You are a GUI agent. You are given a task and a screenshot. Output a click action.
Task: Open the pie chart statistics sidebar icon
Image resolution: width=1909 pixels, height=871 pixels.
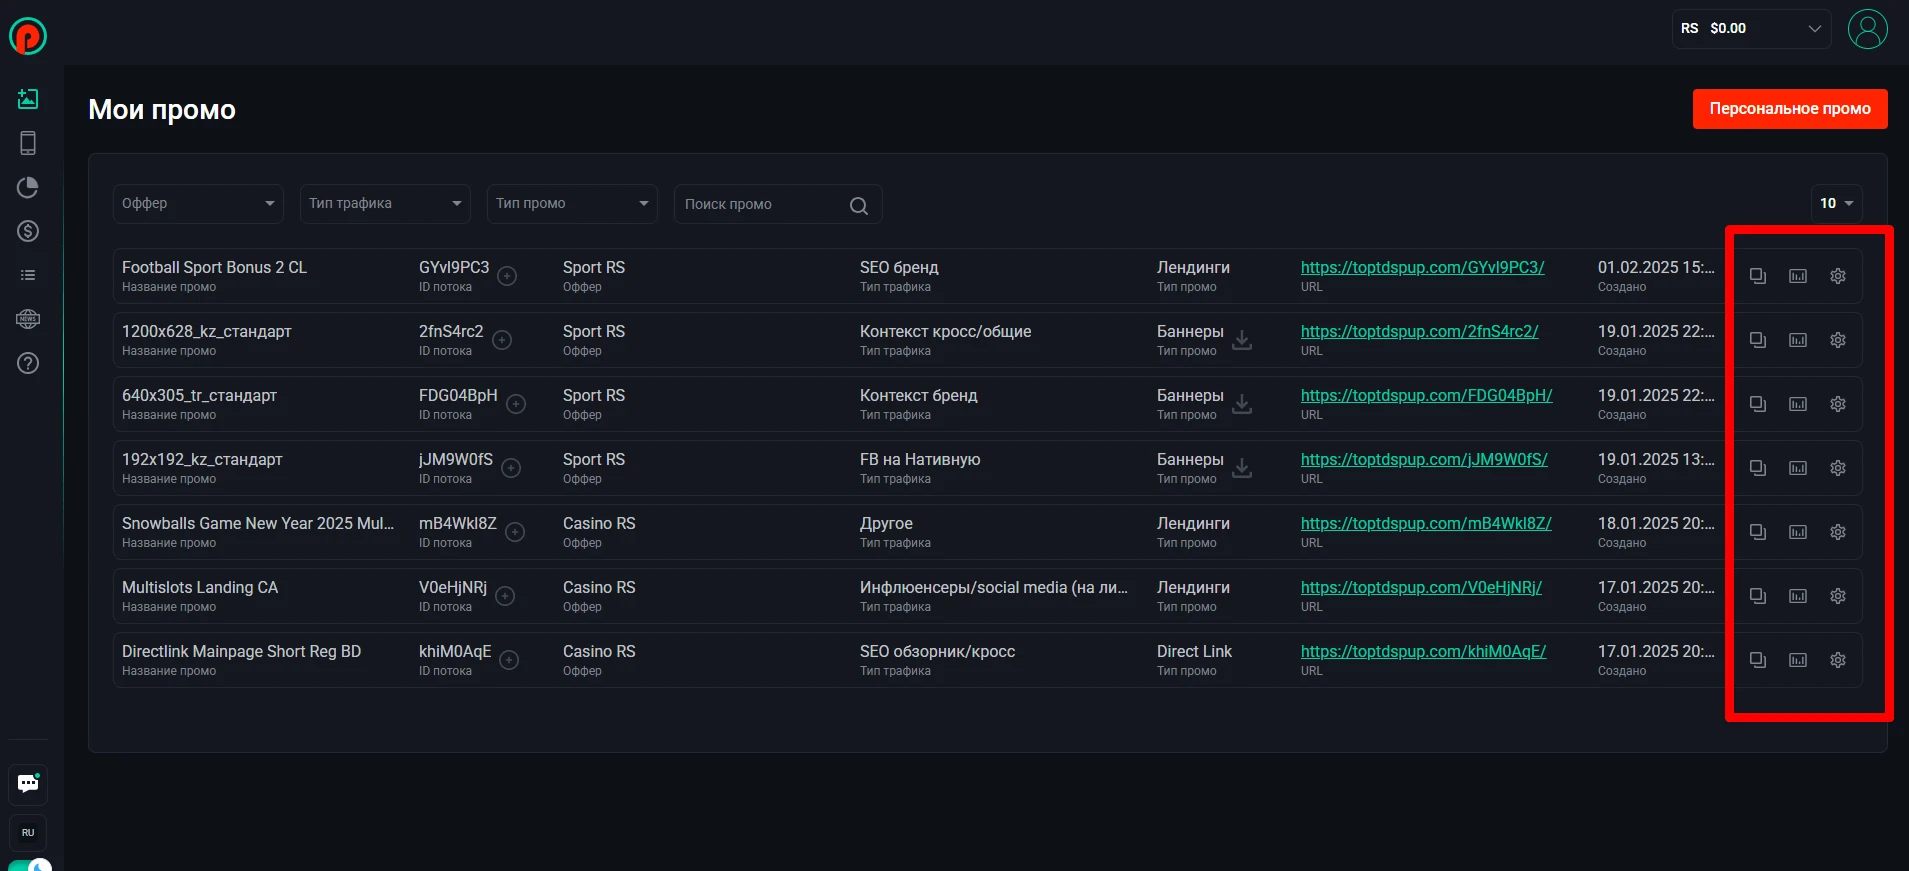[x=28, y=187]
